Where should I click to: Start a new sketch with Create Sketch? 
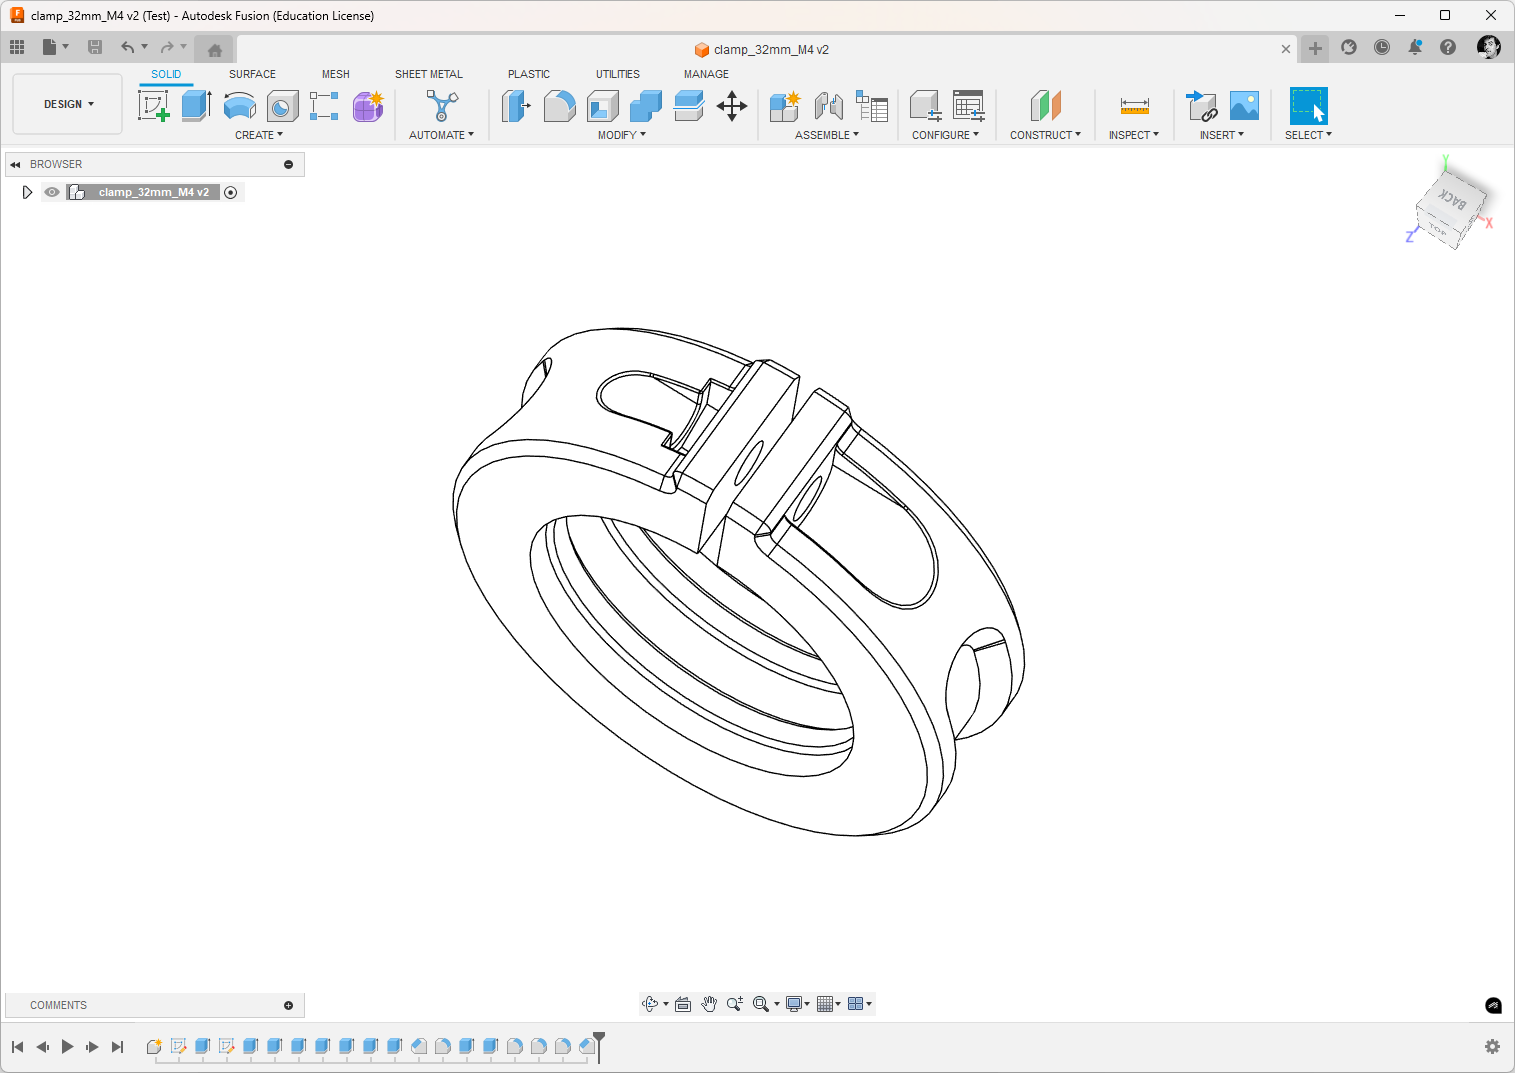(x=154, y=105)
